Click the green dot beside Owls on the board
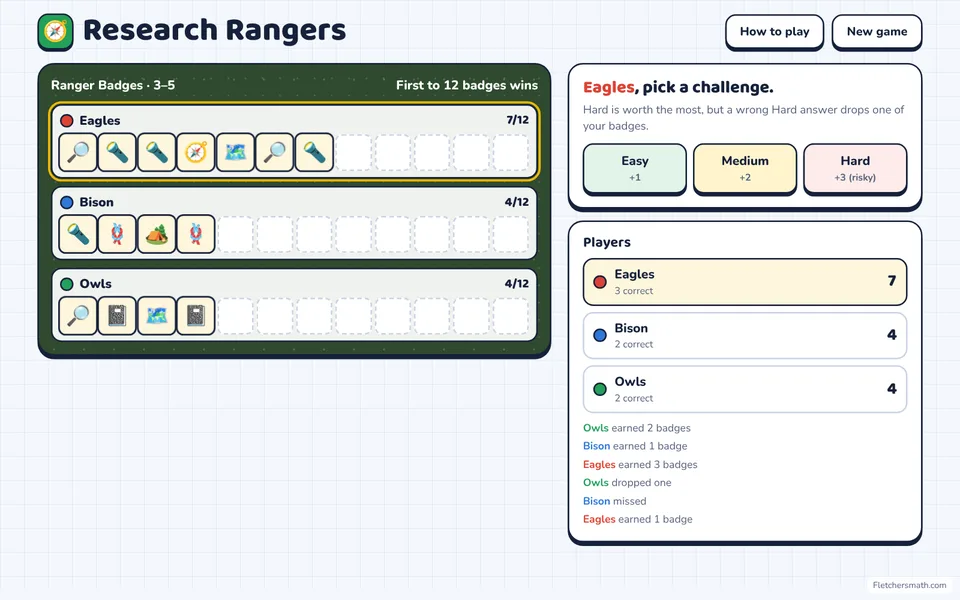The height and width of the screenshot is (600, 960). [67, 284]
